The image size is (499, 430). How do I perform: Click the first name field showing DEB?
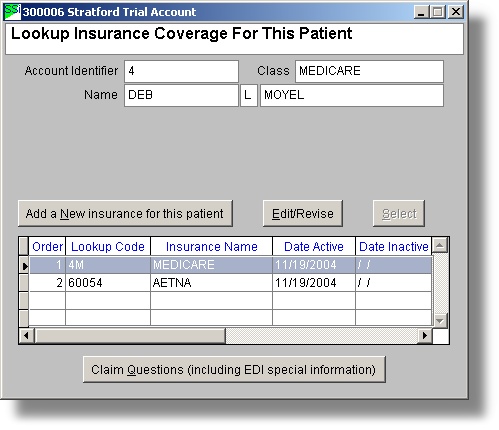tap(181, 95)
